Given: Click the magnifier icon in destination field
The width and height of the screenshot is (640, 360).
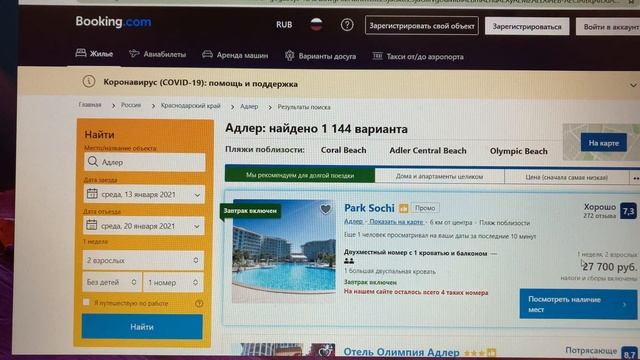Looking at the screenshot, I should coord(93,161).
